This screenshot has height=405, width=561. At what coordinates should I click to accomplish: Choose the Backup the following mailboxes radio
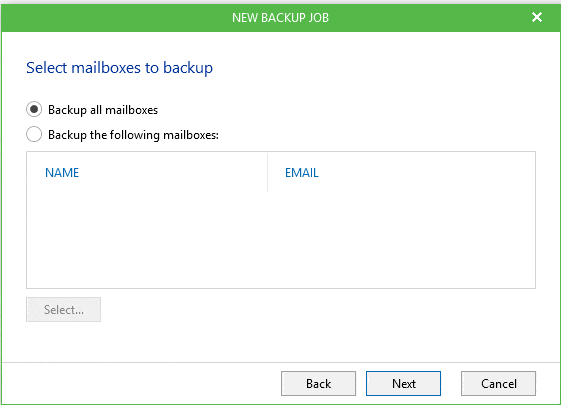[x=34, y=134]
